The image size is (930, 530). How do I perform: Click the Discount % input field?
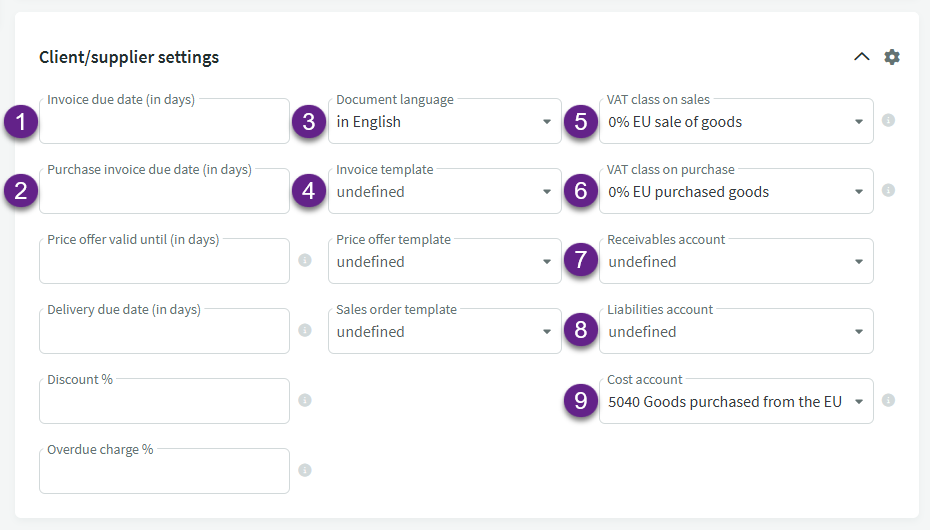pyautogui.click(x=164, y=404)
